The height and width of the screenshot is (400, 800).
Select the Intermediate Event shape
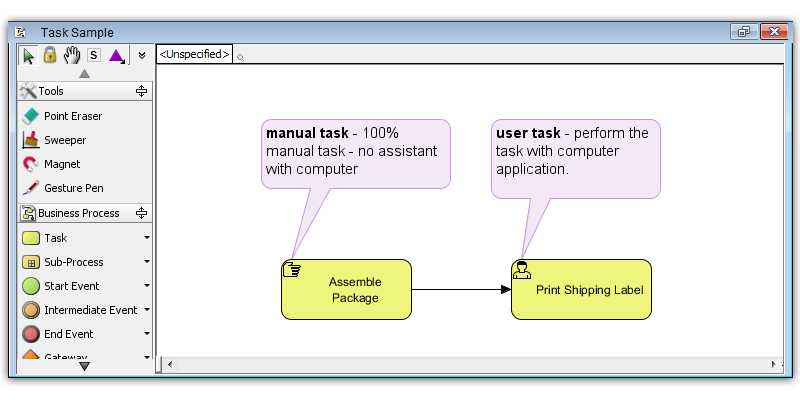81,310
